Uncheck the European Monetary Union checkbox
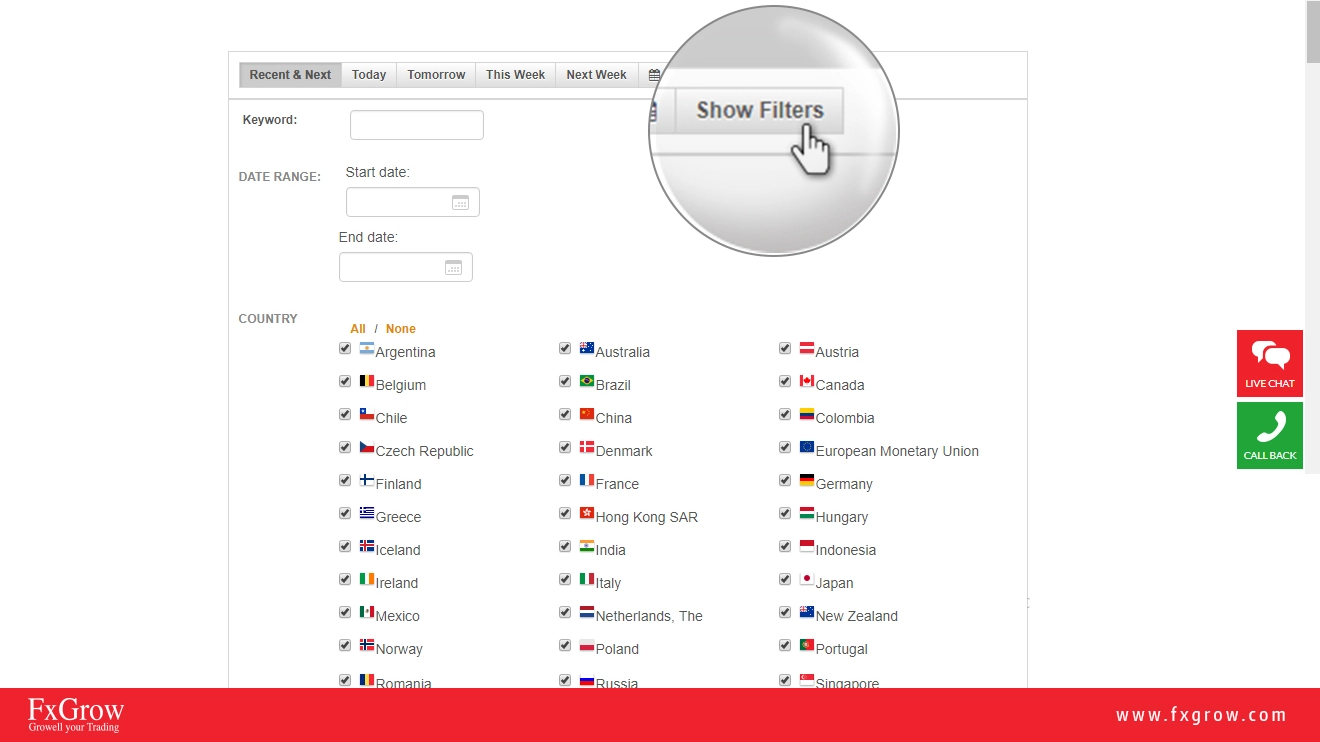Viewport: 1320px width, 742px height. click(x=785, y=447)
